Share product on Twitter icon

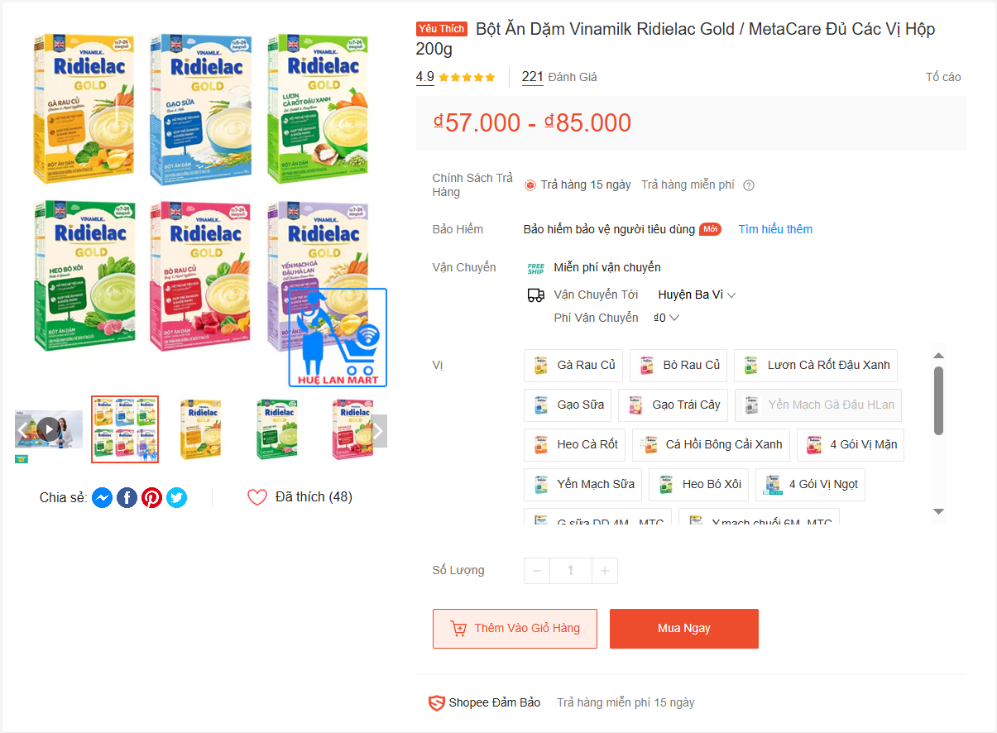click(177, 497)
